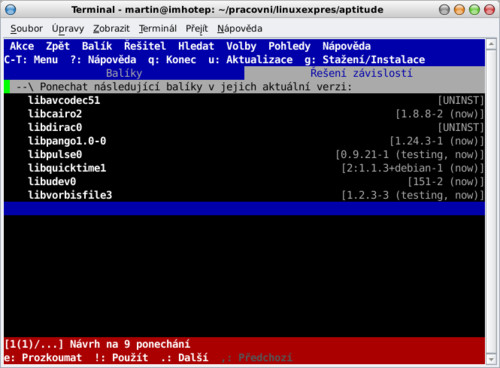The height and width of the screenshot is (368, 500).
Task: Open the terminal Nápověda menu in menu bar
Action: click(x=239, y=29)
